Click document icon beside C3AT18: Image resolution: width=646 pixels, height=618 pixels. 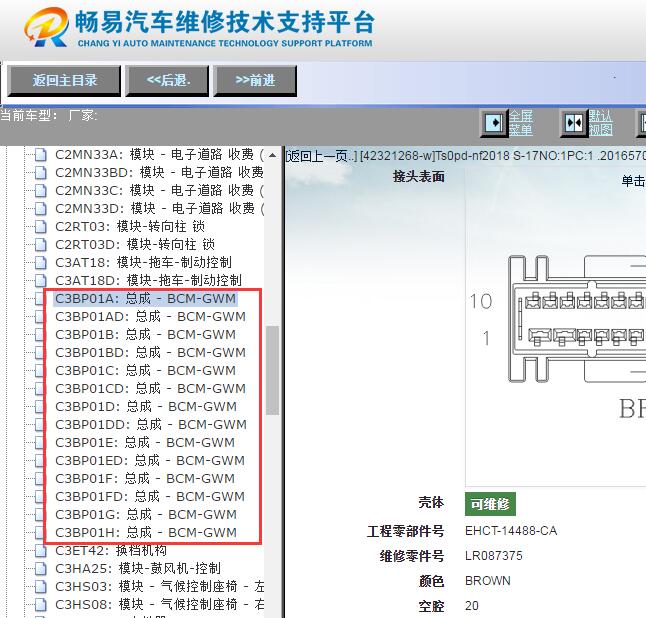(x=40, y=262)
